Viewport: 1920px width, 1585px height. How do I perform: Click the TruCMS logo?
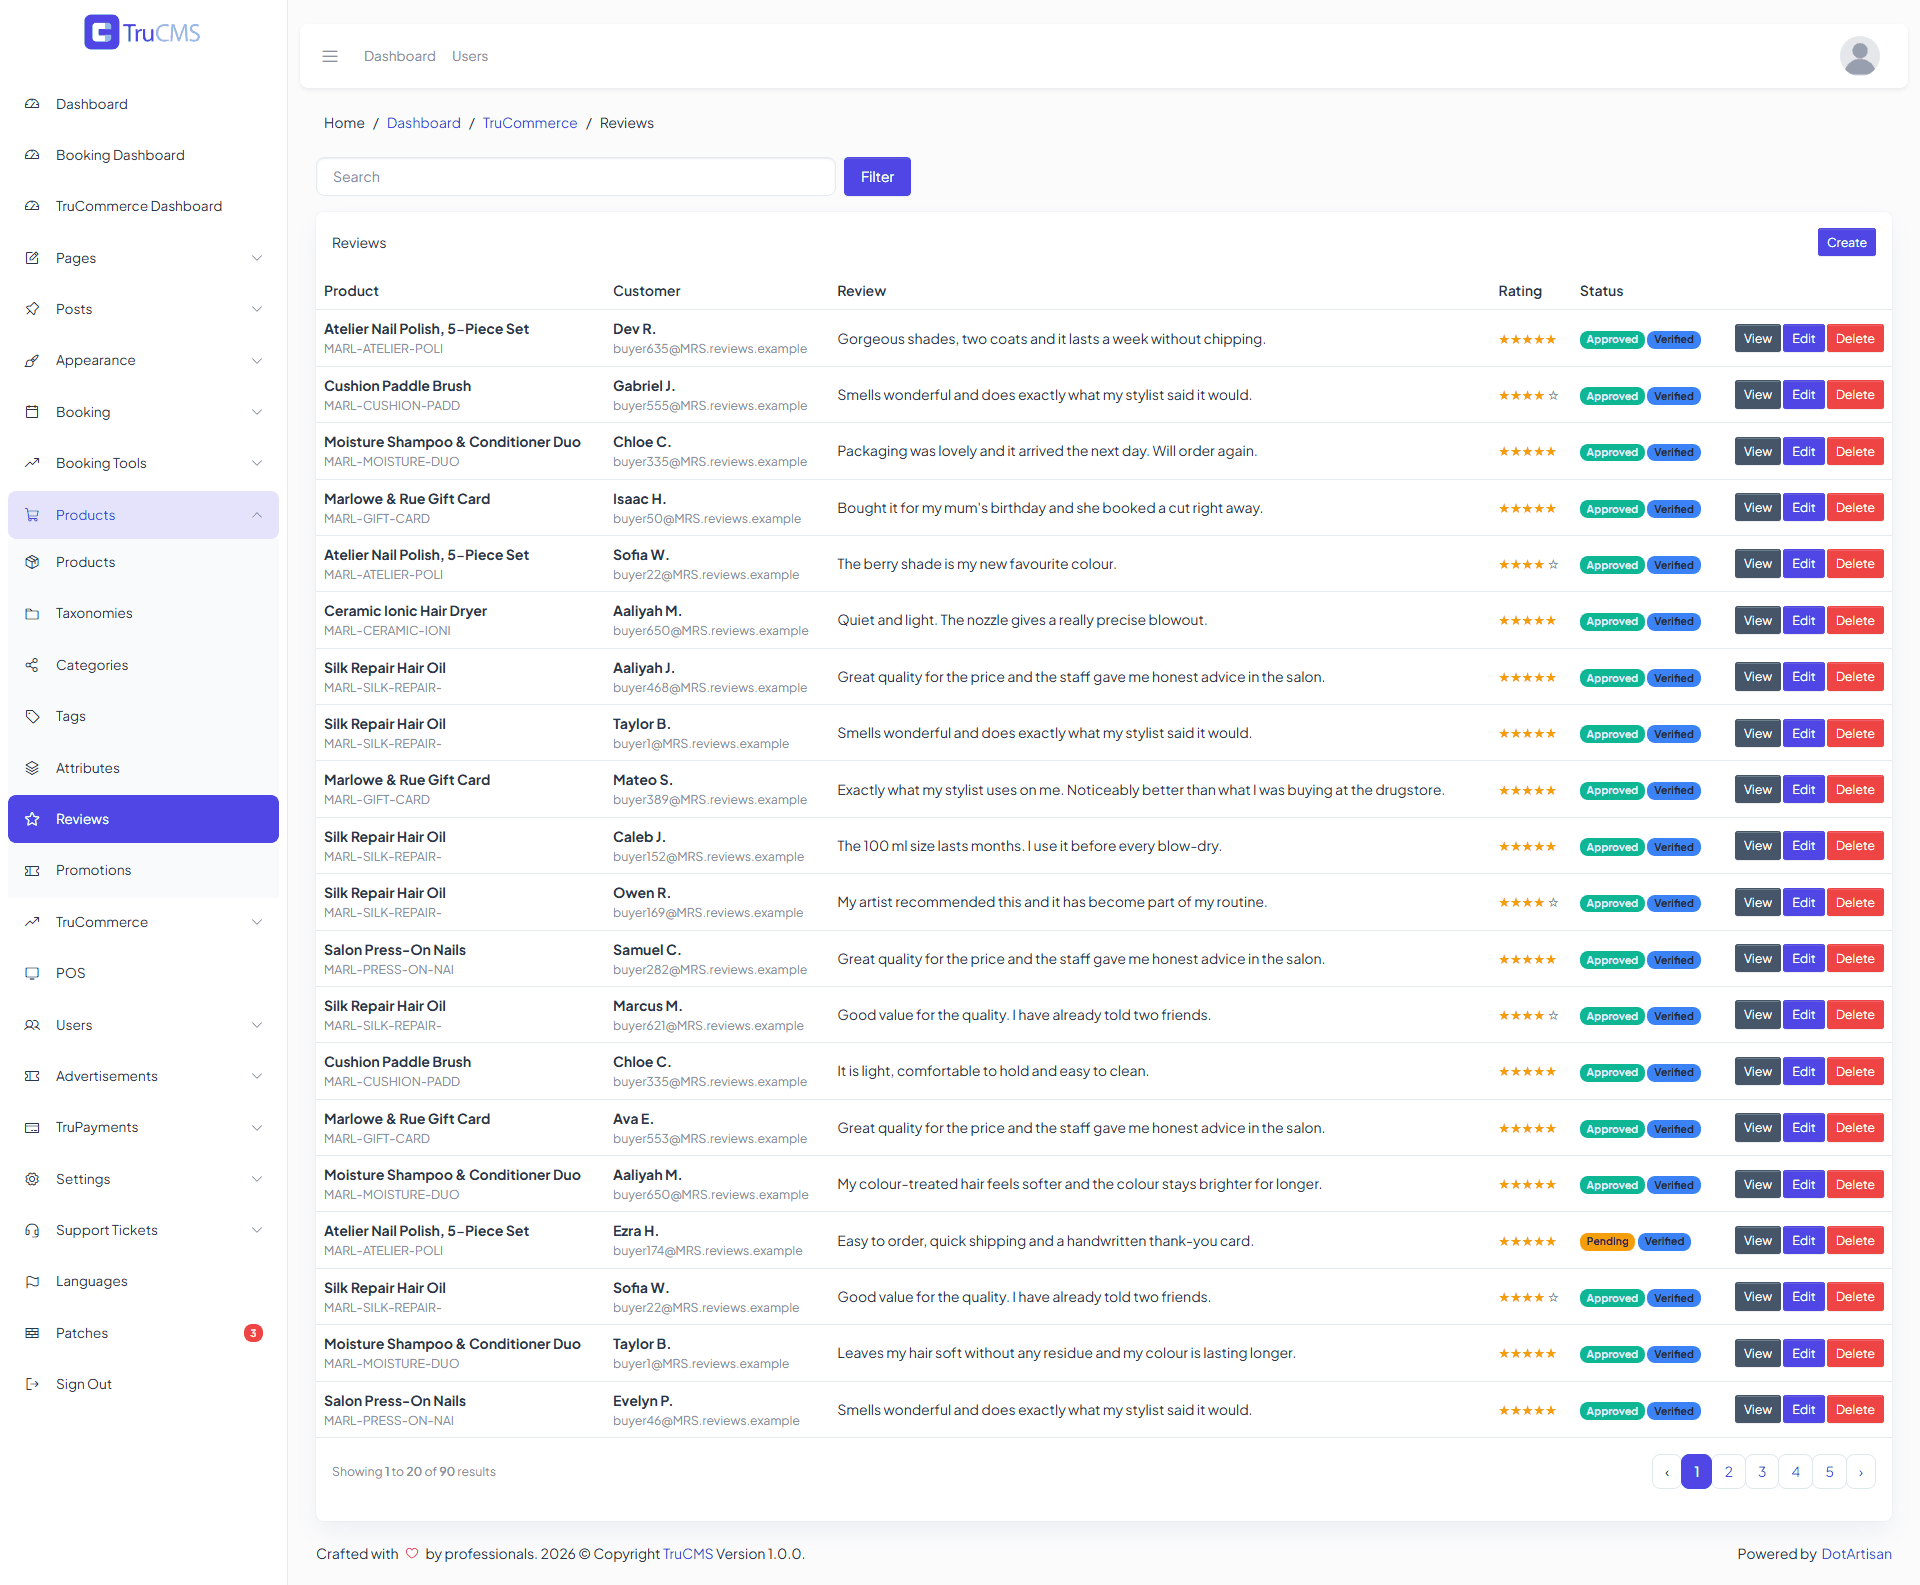[x=143, y=33]
